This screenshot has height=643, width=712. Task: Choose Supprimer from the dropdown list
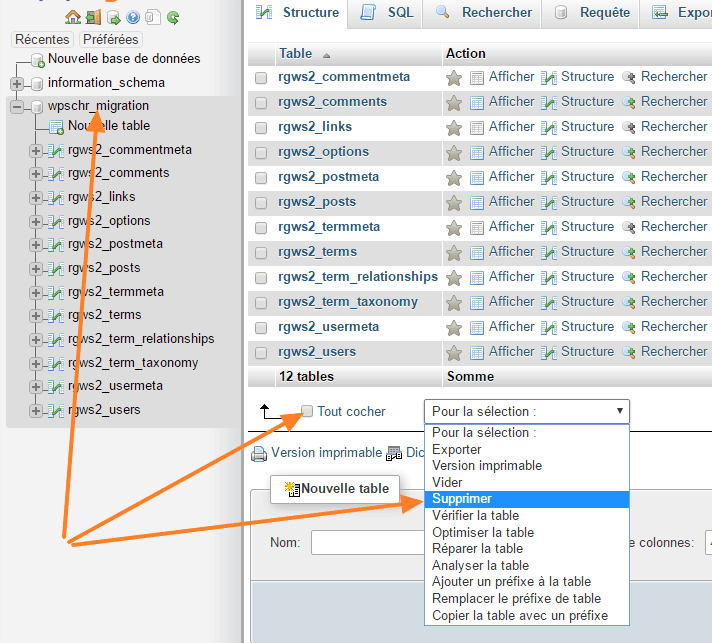[527, 499]
